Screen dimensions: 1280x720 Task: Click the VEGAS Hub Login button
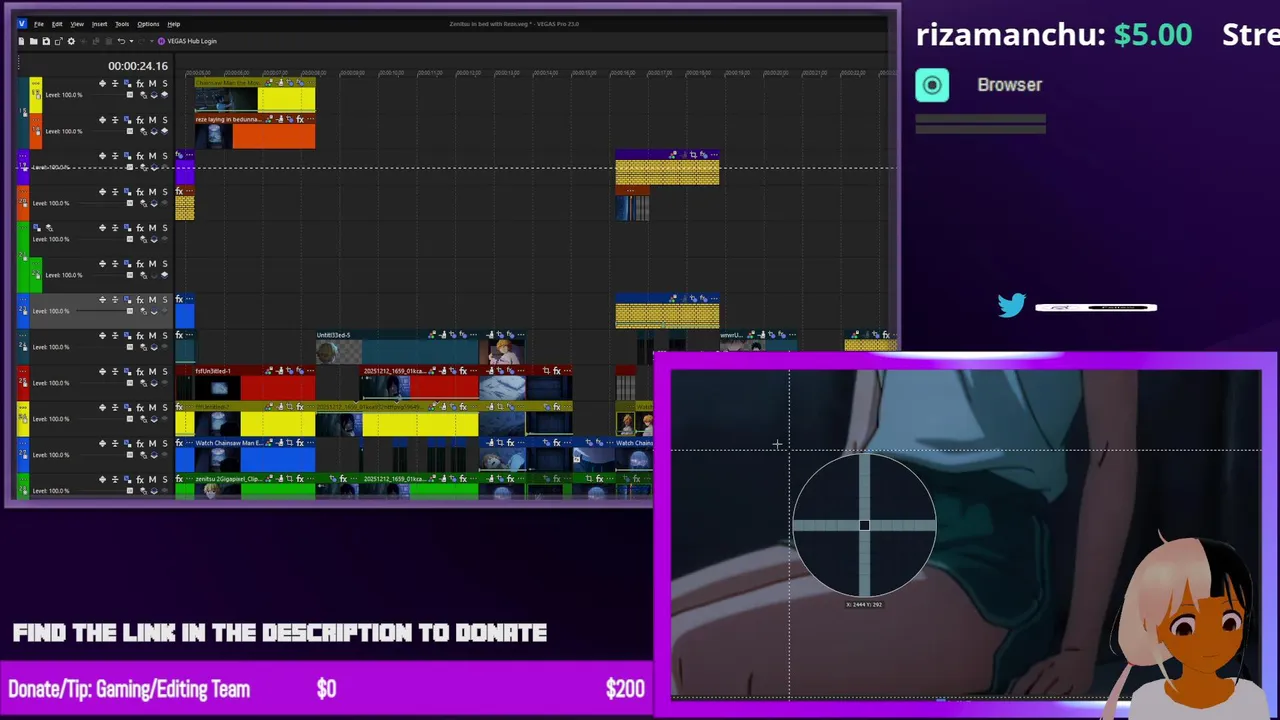tap(187, 41)
